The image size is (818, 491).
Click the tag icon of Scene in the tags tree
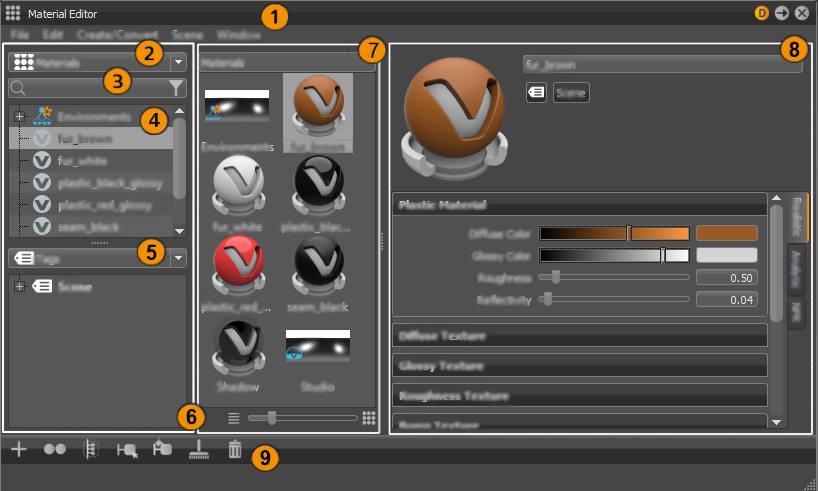42,286
